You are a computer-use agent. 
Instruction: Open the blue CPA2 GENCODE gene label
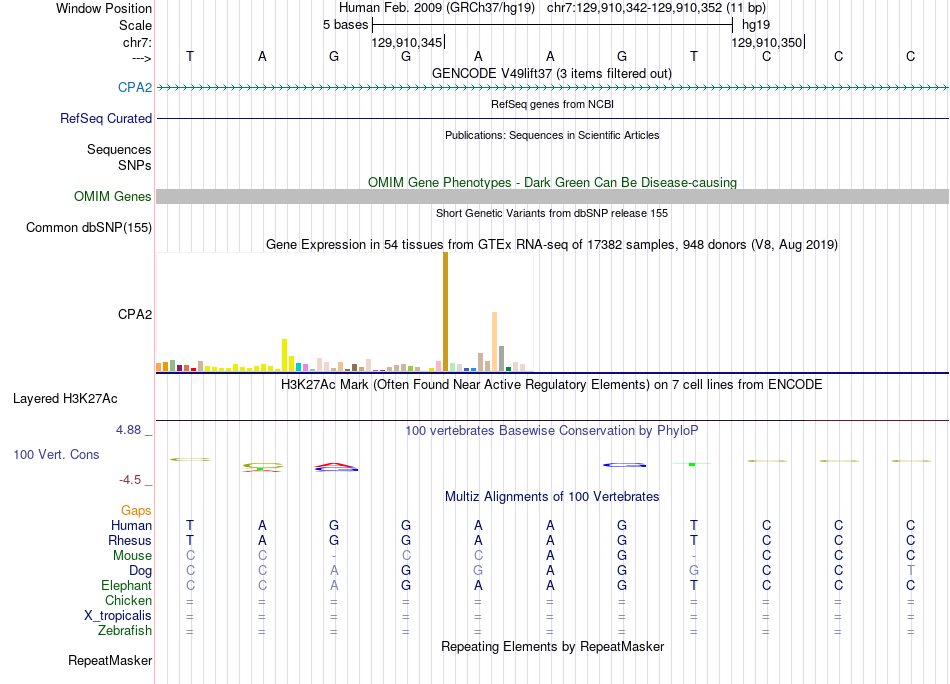coord(135,87)
